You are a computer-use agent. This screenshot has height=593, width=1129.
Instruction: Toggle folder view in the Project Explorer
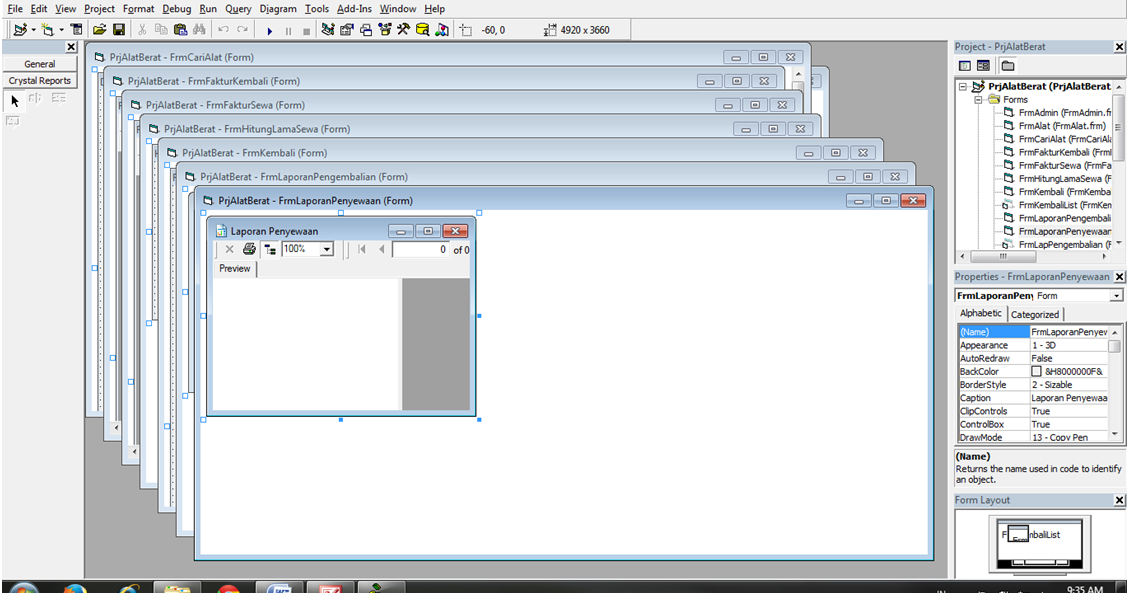point(1008,64)
